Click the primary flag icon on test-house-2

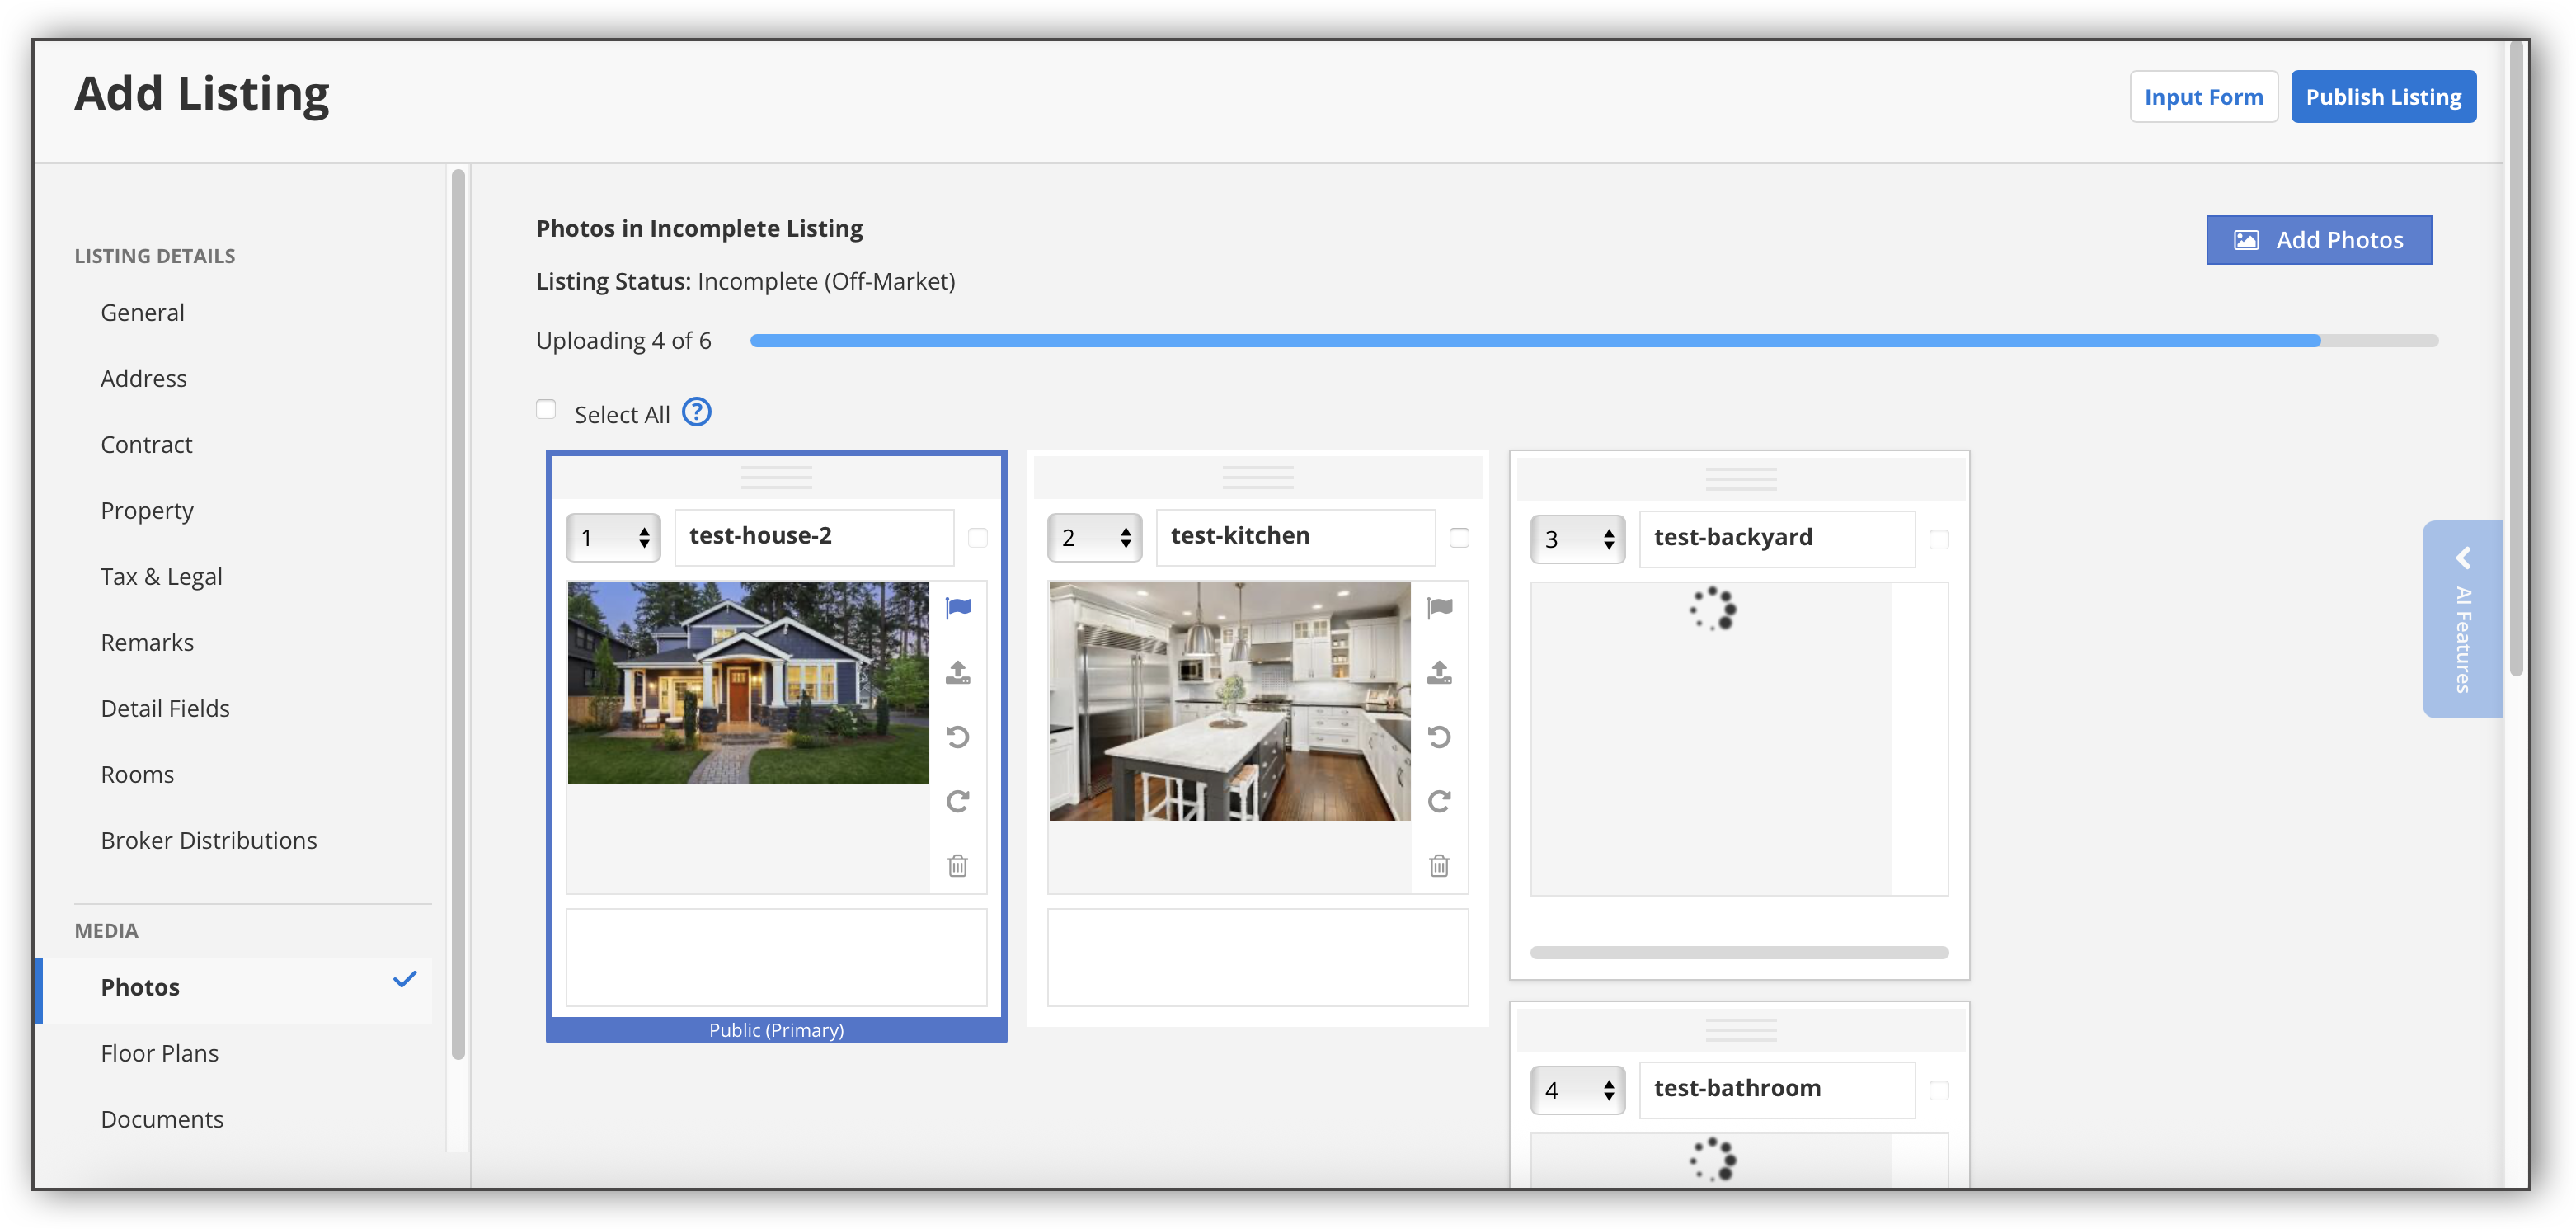(x=958, y=607)
